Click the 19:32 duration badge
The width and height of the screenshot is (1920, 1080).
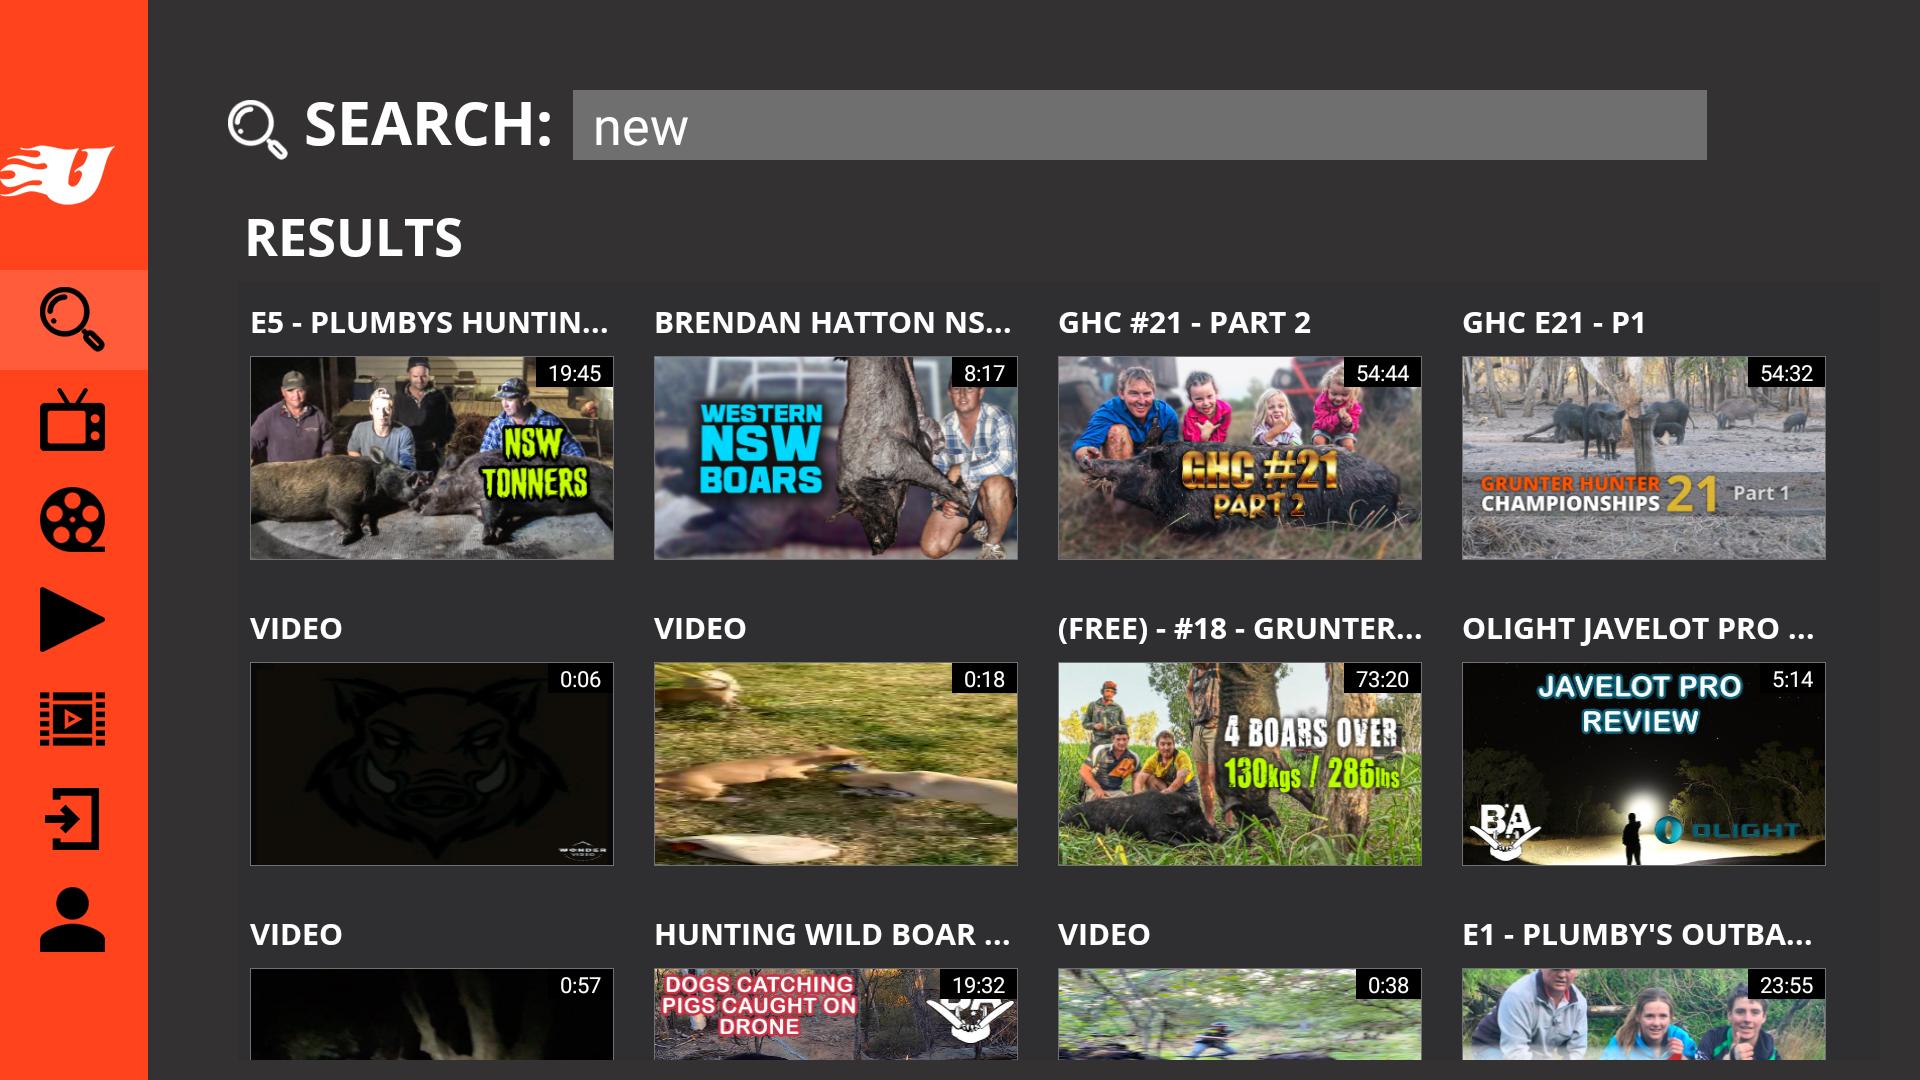[x=978, y=986]
